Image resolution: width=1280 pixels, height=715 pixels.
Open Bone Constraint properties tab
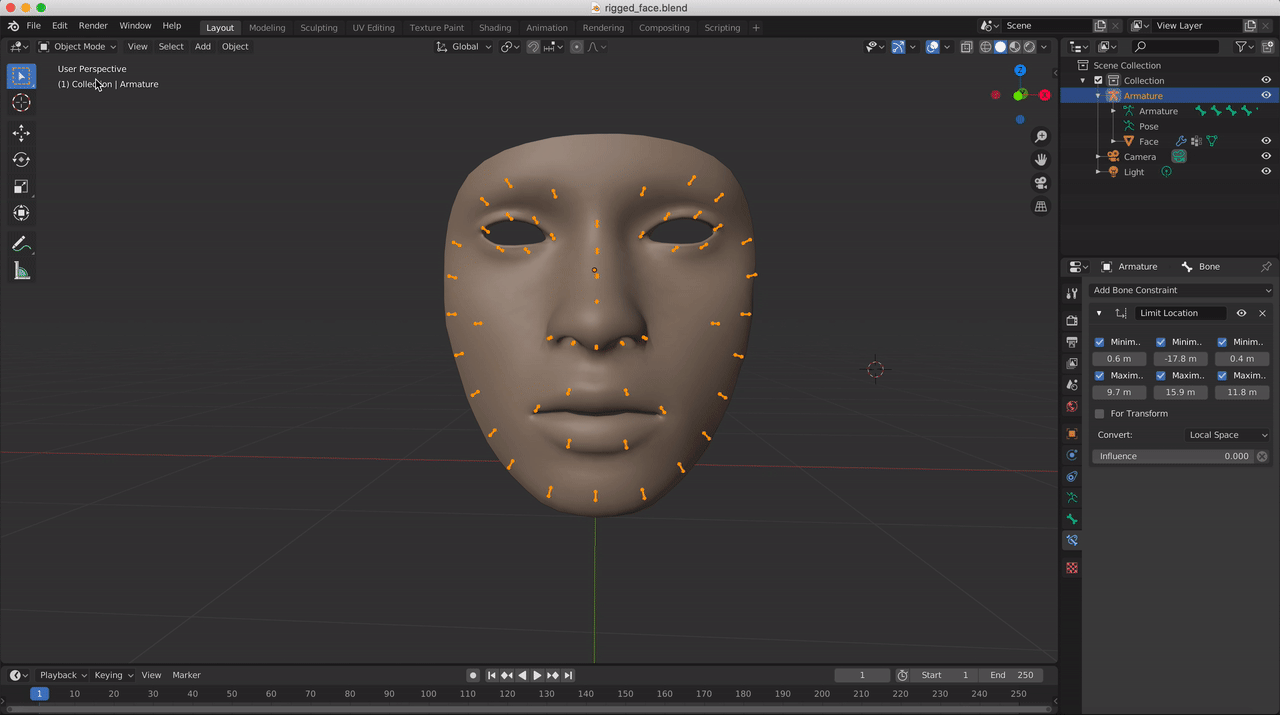(x=1072, y=540)
